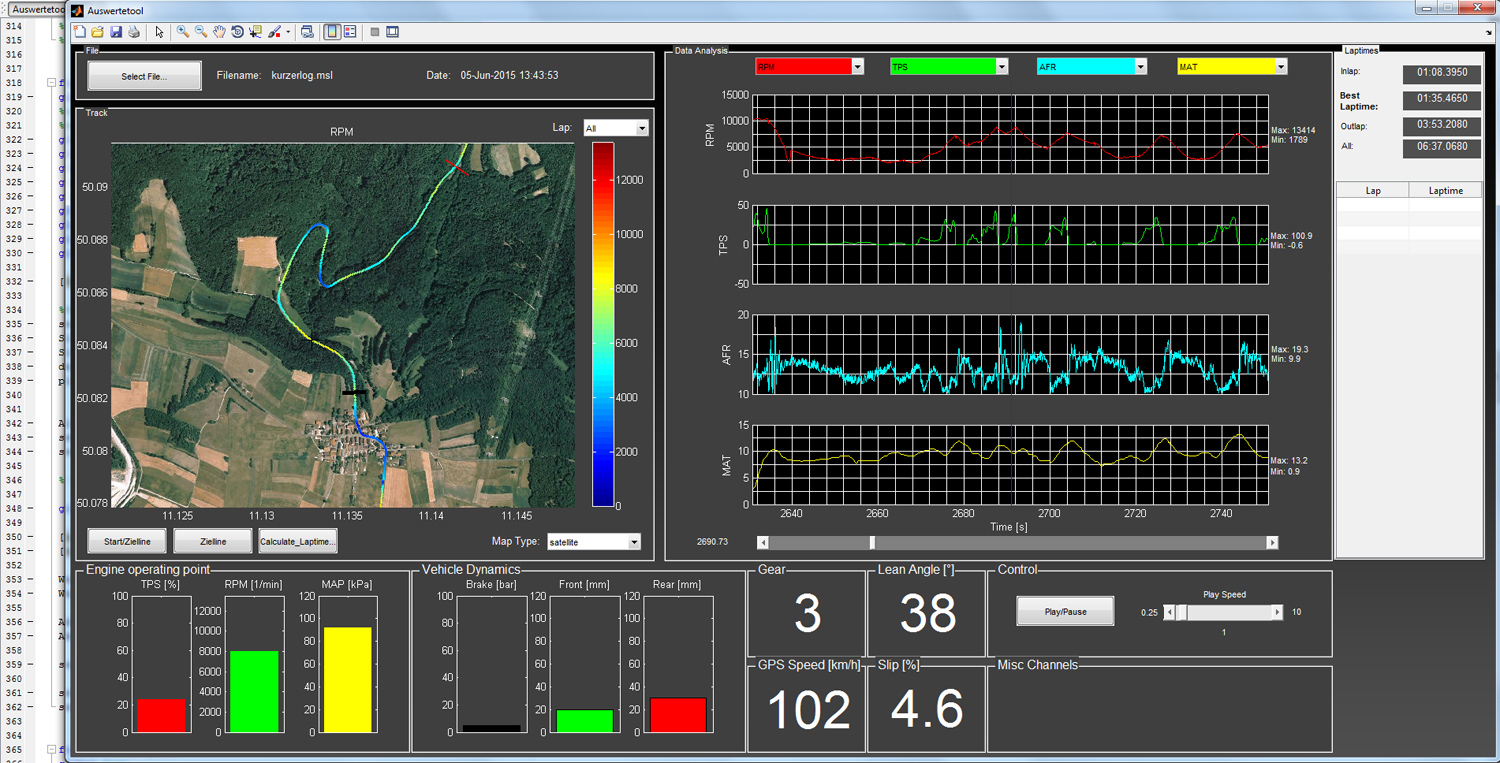
Task: Open the red RPM channel dropdown
Action: click(x=810, y=67)
